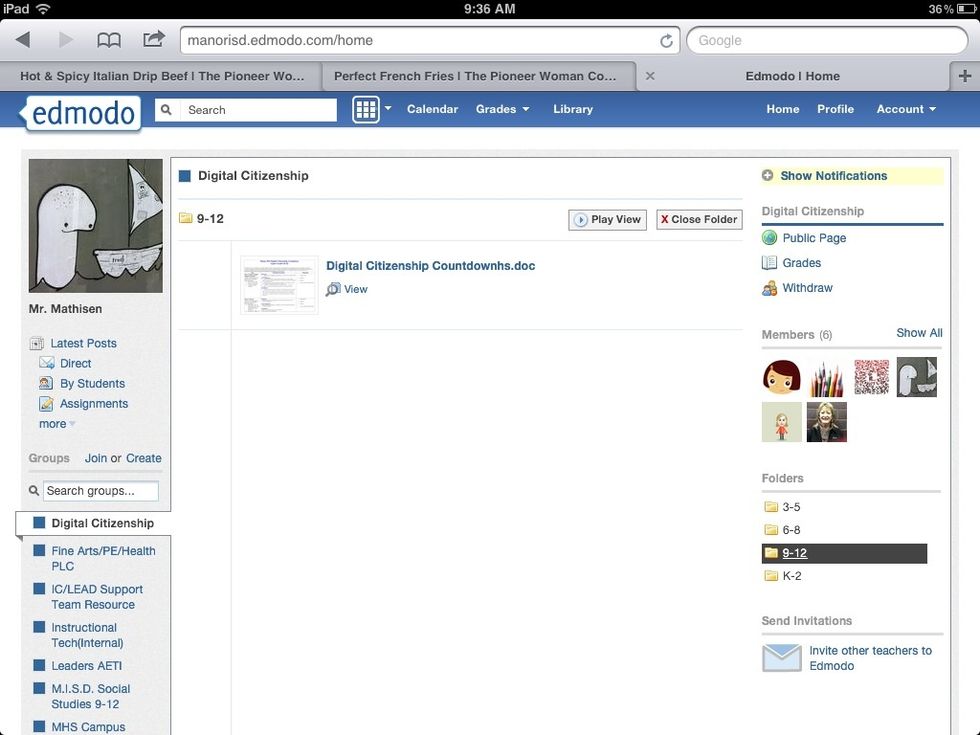Click Mr. Mathisen profile picture
Image resolution: width=980 pixels, height=735 pixels.
click(x=96, y=226)
